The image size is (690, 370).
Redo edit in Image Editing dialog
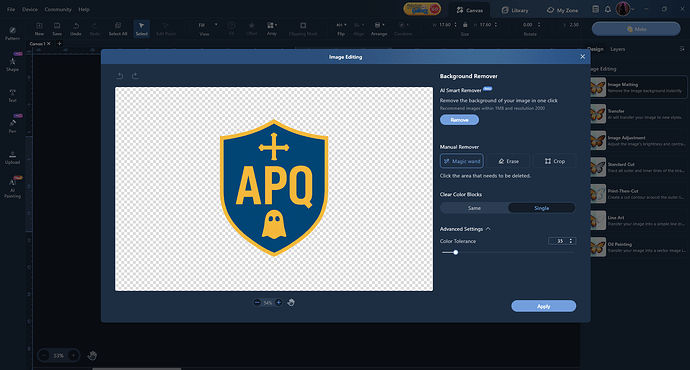pos(135,76)
